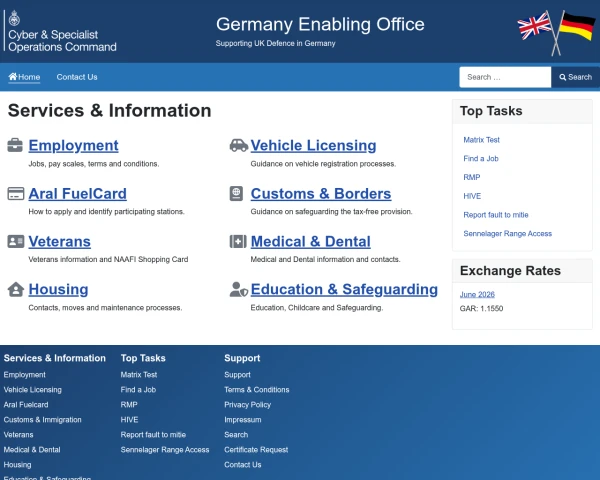Click the UK and German crossed flags image
This screenshot has height=480, width=600.
coord(556,33)
